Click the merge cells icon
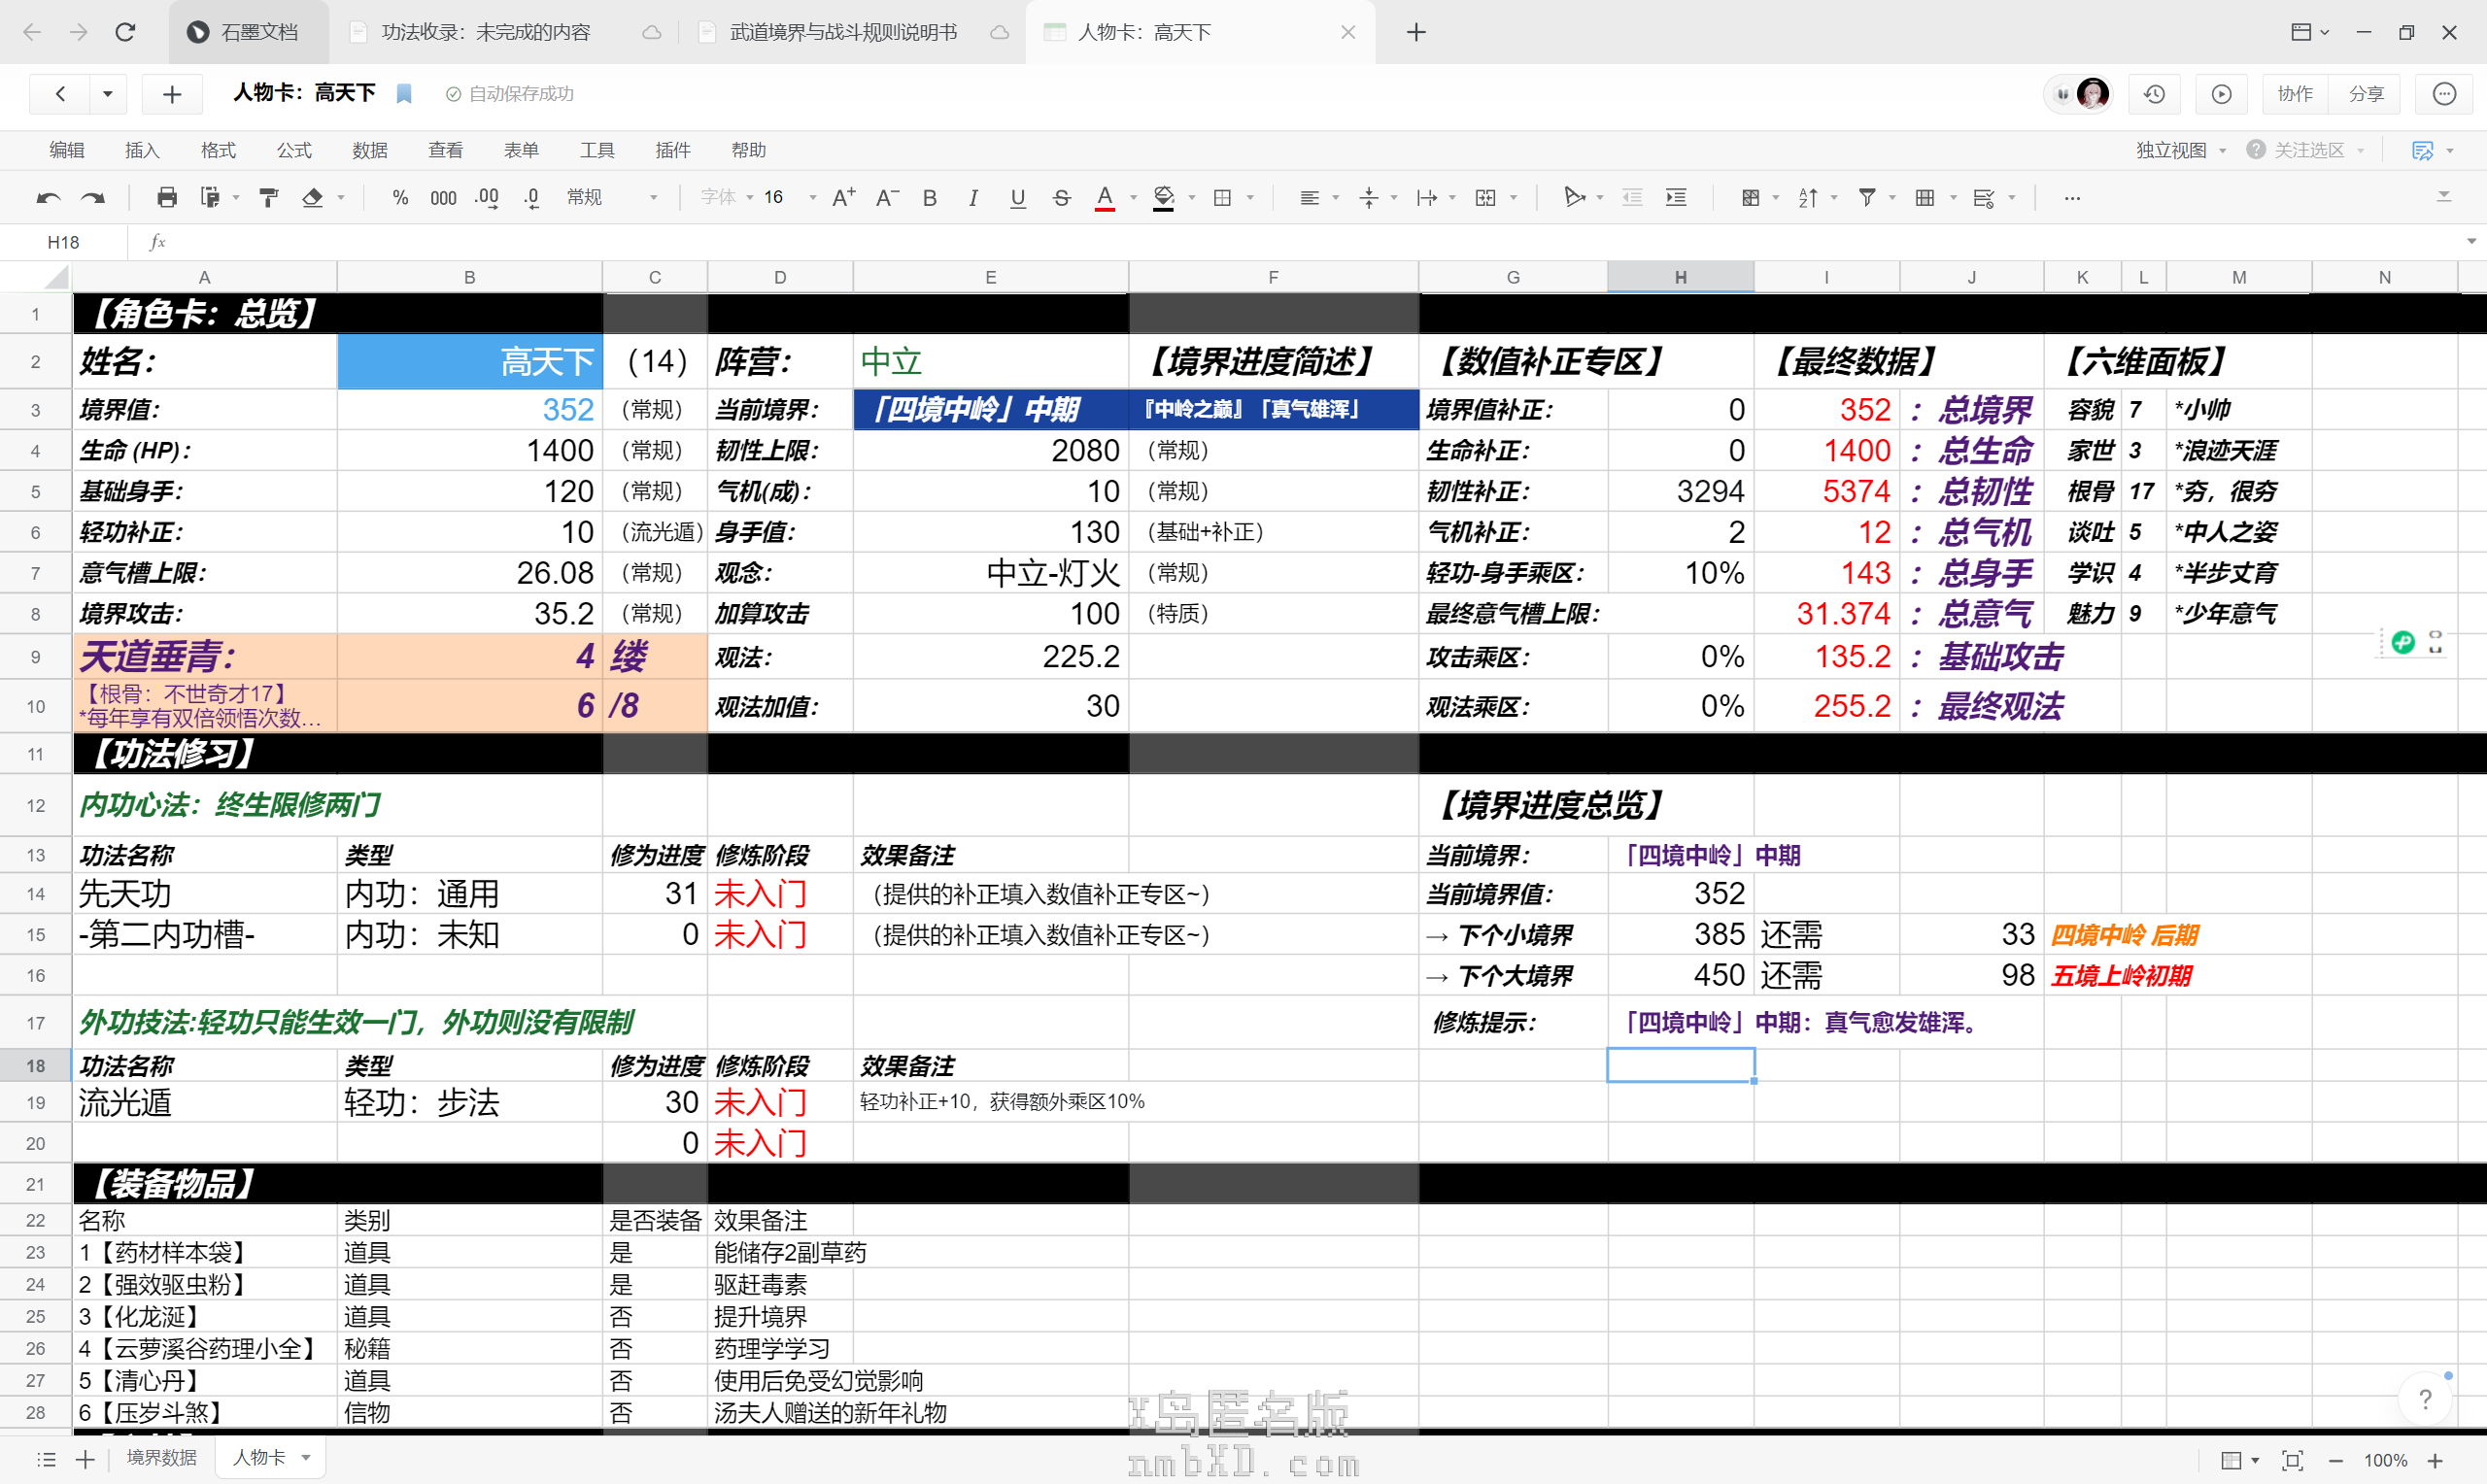Image resolution: width=2487 pixels, height=1484 pixels. point(1486,198)
